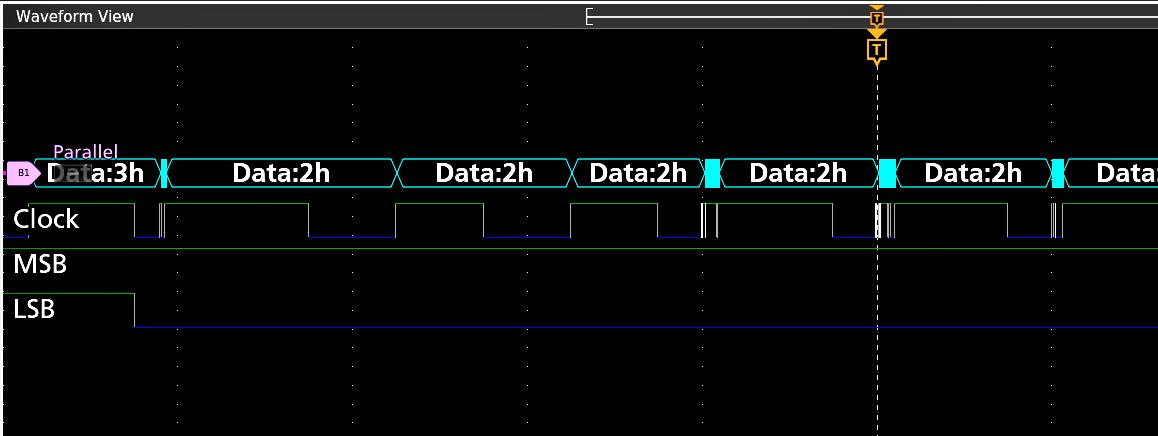Click the third Data:2h packet
Image resolution: width=1158 pixels, height=436 pixels.
(x=638, y=173)
